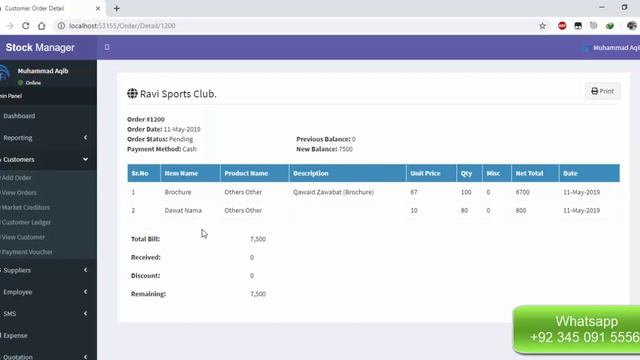
Task: Click the site info icon in address bar
Action: tap(61, 26)
